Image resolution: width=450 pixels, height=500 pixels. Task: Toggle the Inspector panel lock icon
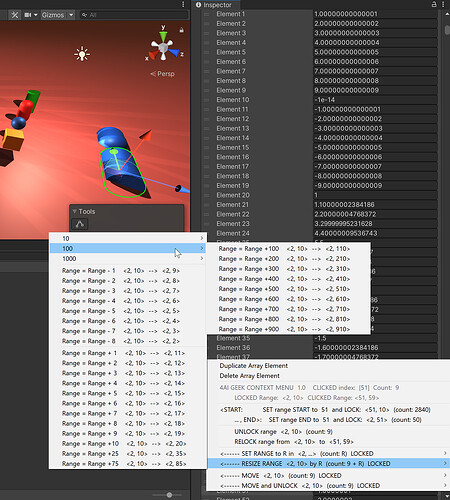(x=434, y=4)
